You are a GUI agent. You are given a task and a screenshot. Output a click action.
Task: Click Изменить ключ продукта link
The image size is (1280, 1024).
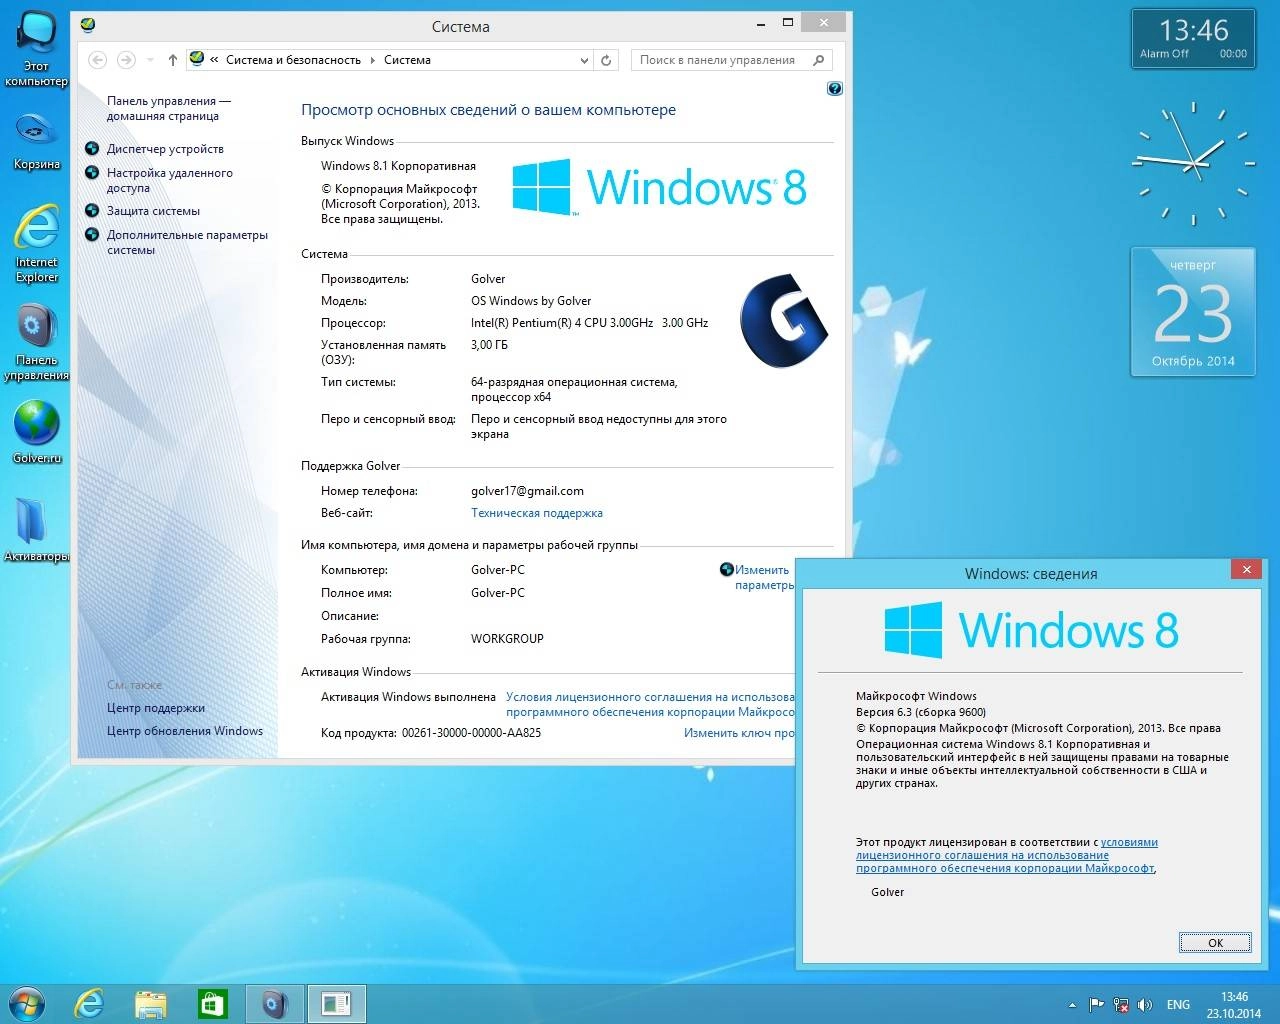[x=739, y=733]
